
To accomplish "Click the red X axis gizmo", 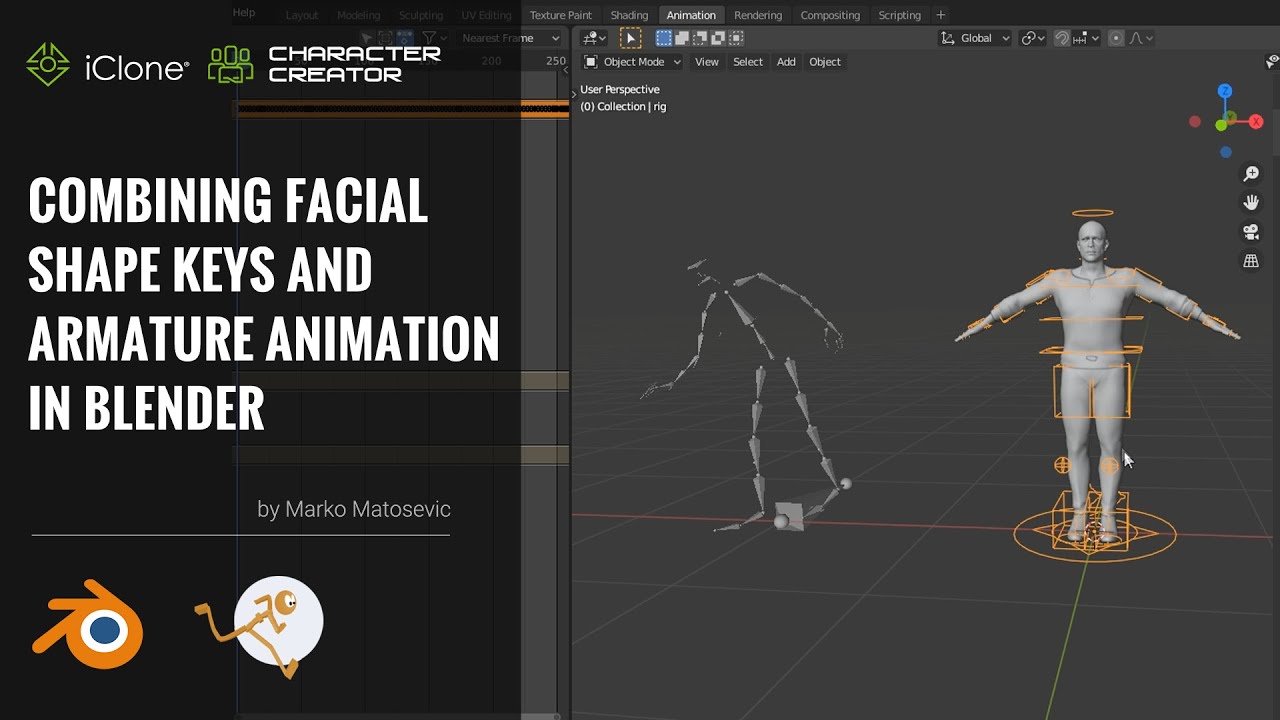I will (x=1256, y=121).
